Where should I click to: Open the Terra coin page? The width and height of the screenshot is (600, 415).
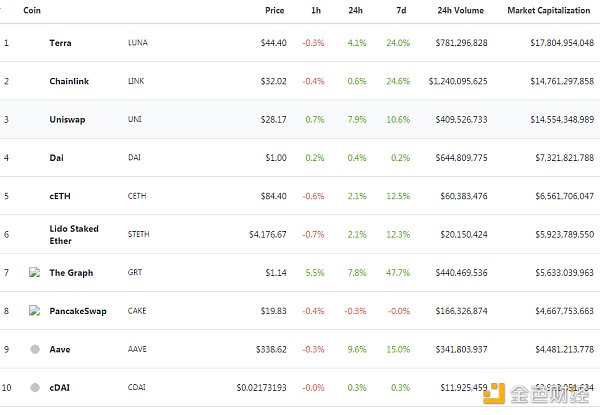[60, 43]
